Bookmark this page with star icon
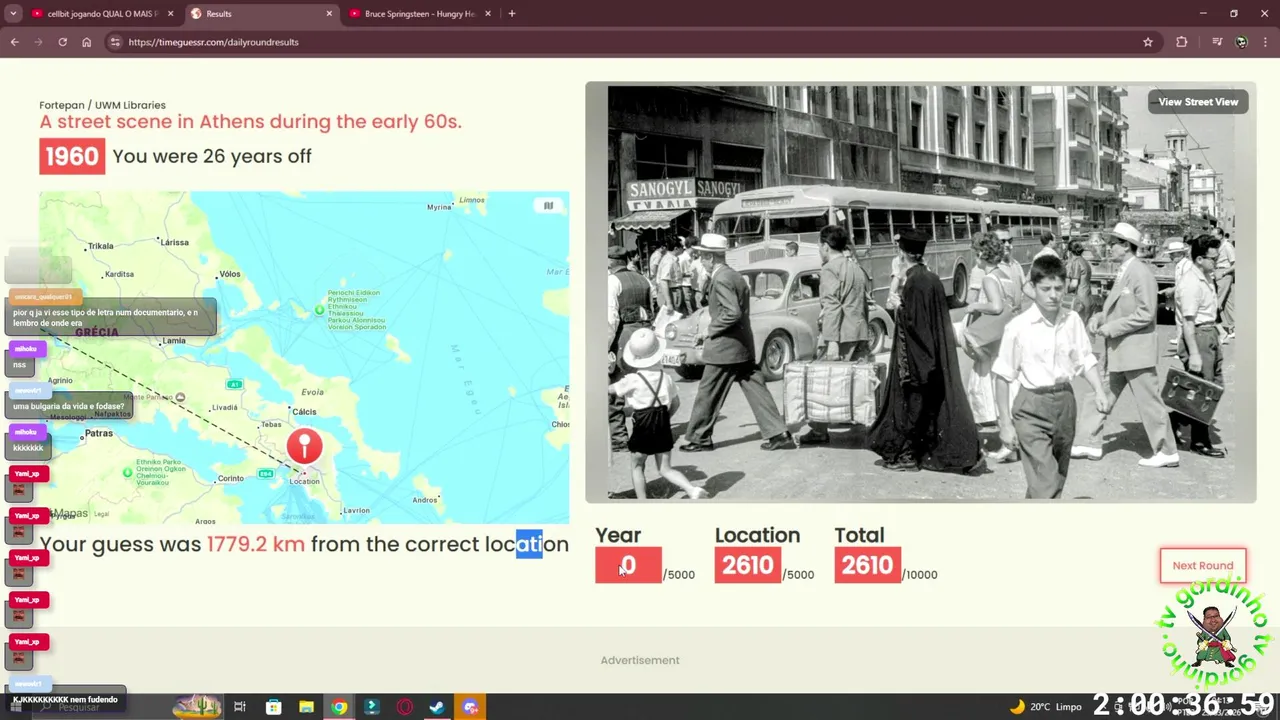This screenshot has height=720, width=1280. point(1148,42)
